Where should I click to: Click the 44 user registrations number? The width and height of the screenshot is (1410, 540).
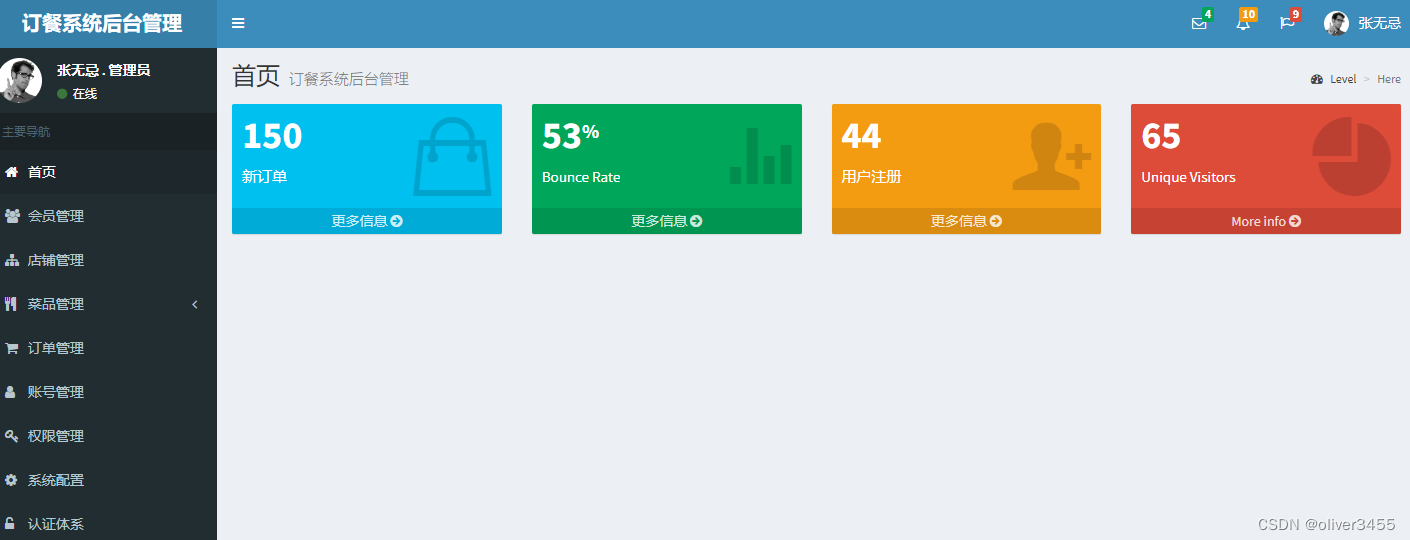861,136
